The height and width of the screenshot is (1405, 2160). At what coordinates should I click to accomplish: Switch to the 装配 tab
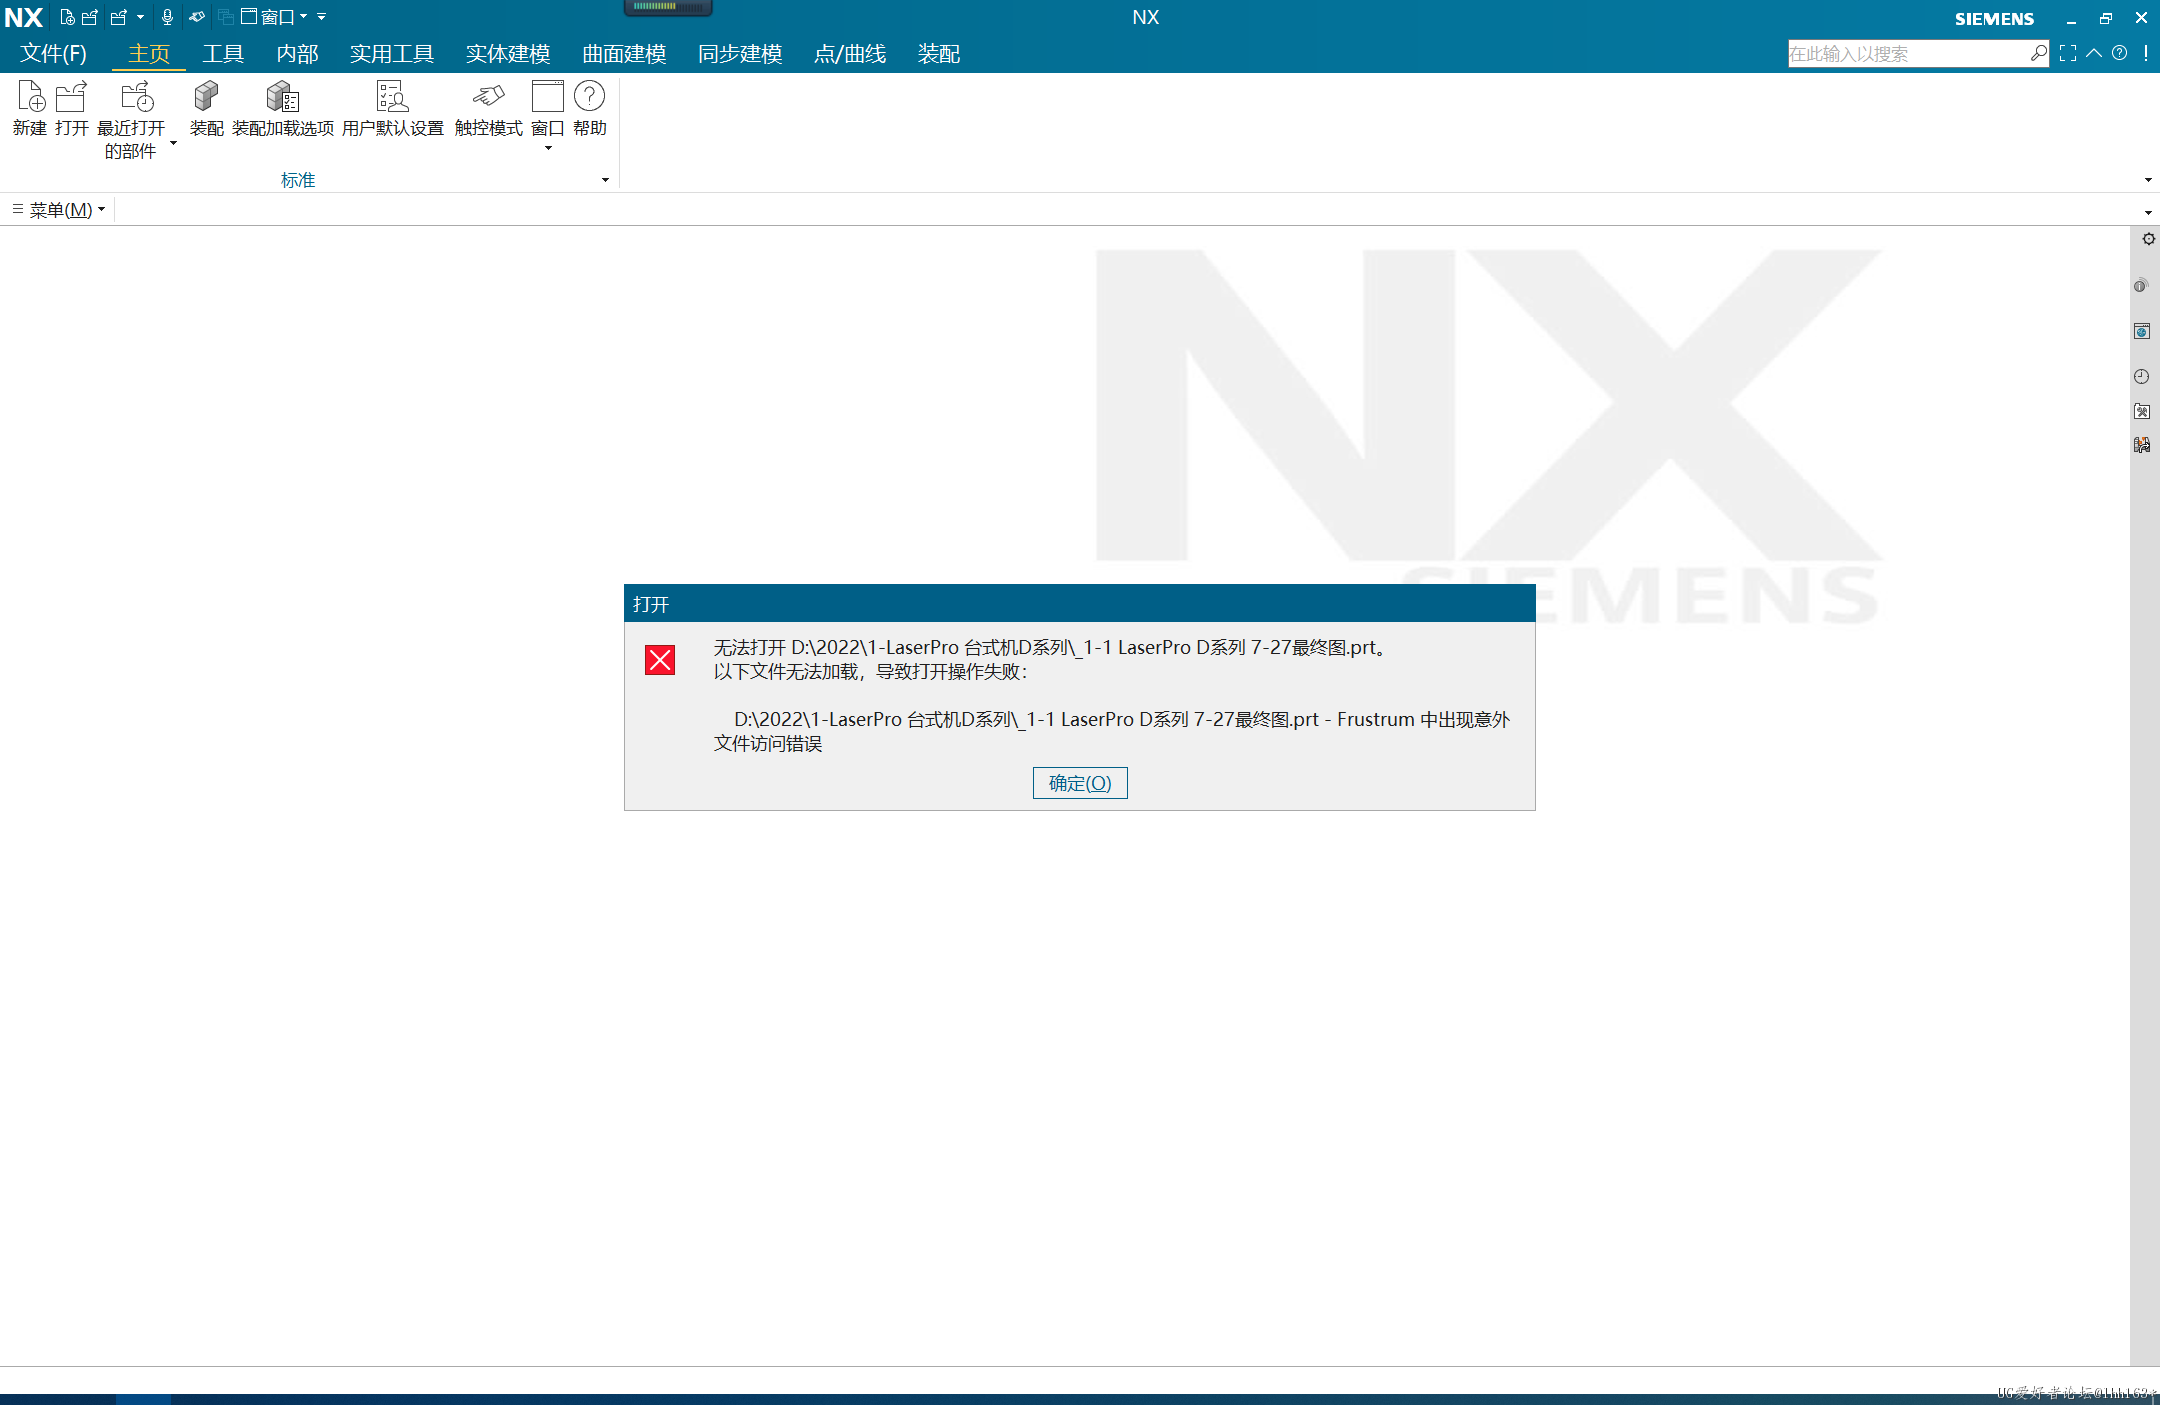(939, 54)
